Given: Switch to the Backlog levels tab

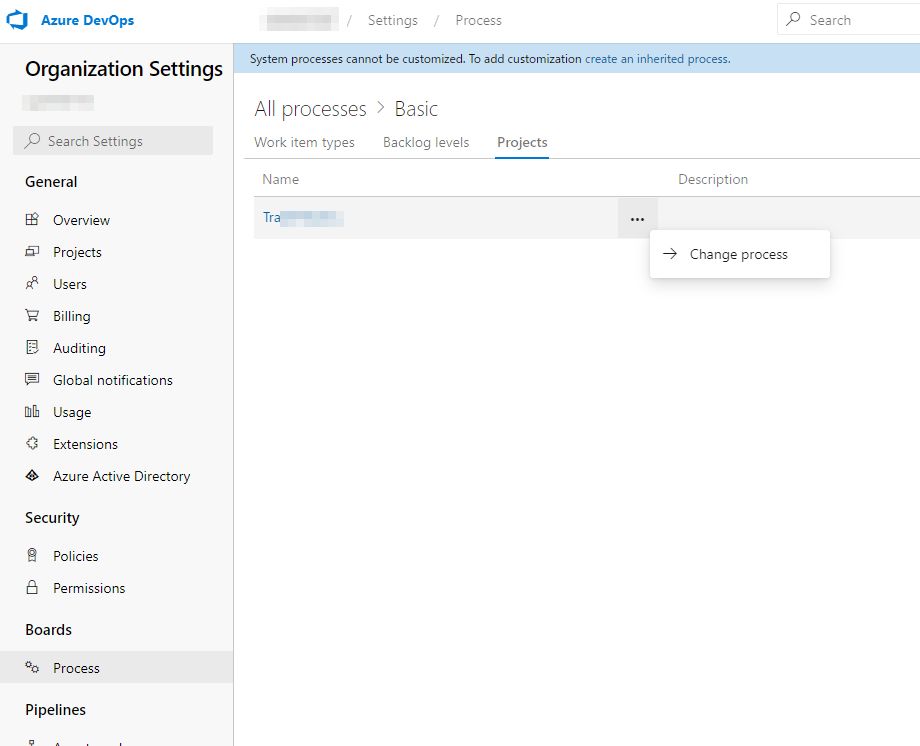Looking at the screenshot, I should pos(426,143).
